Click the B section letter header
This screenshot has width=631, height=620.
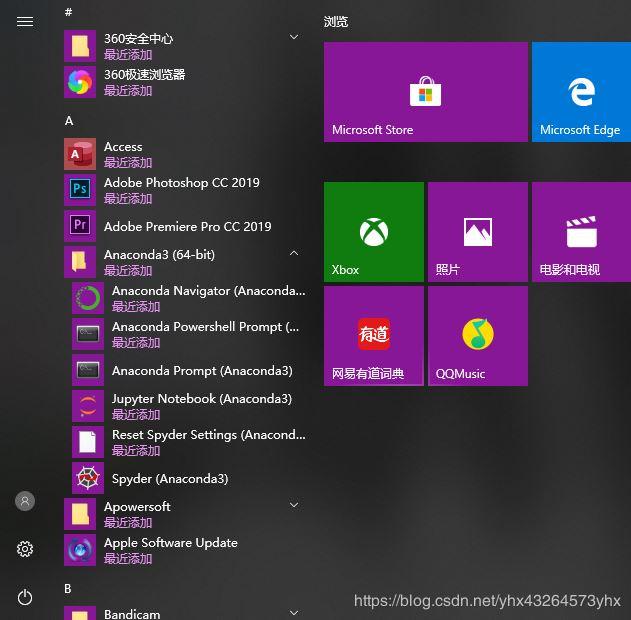point(68,589)
